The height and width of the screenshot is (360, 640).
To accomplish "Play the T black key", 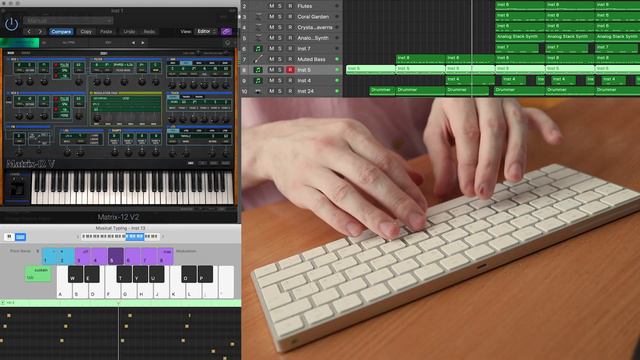I will point(124,274).
